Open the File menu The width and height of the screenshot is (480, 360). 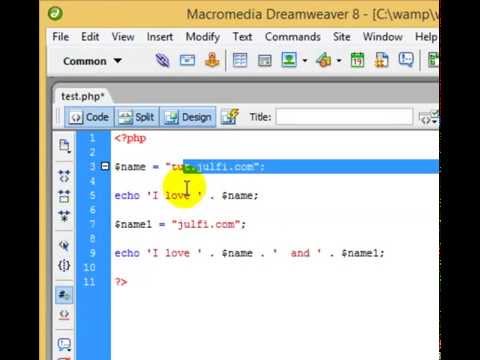(x=61, y=36)
